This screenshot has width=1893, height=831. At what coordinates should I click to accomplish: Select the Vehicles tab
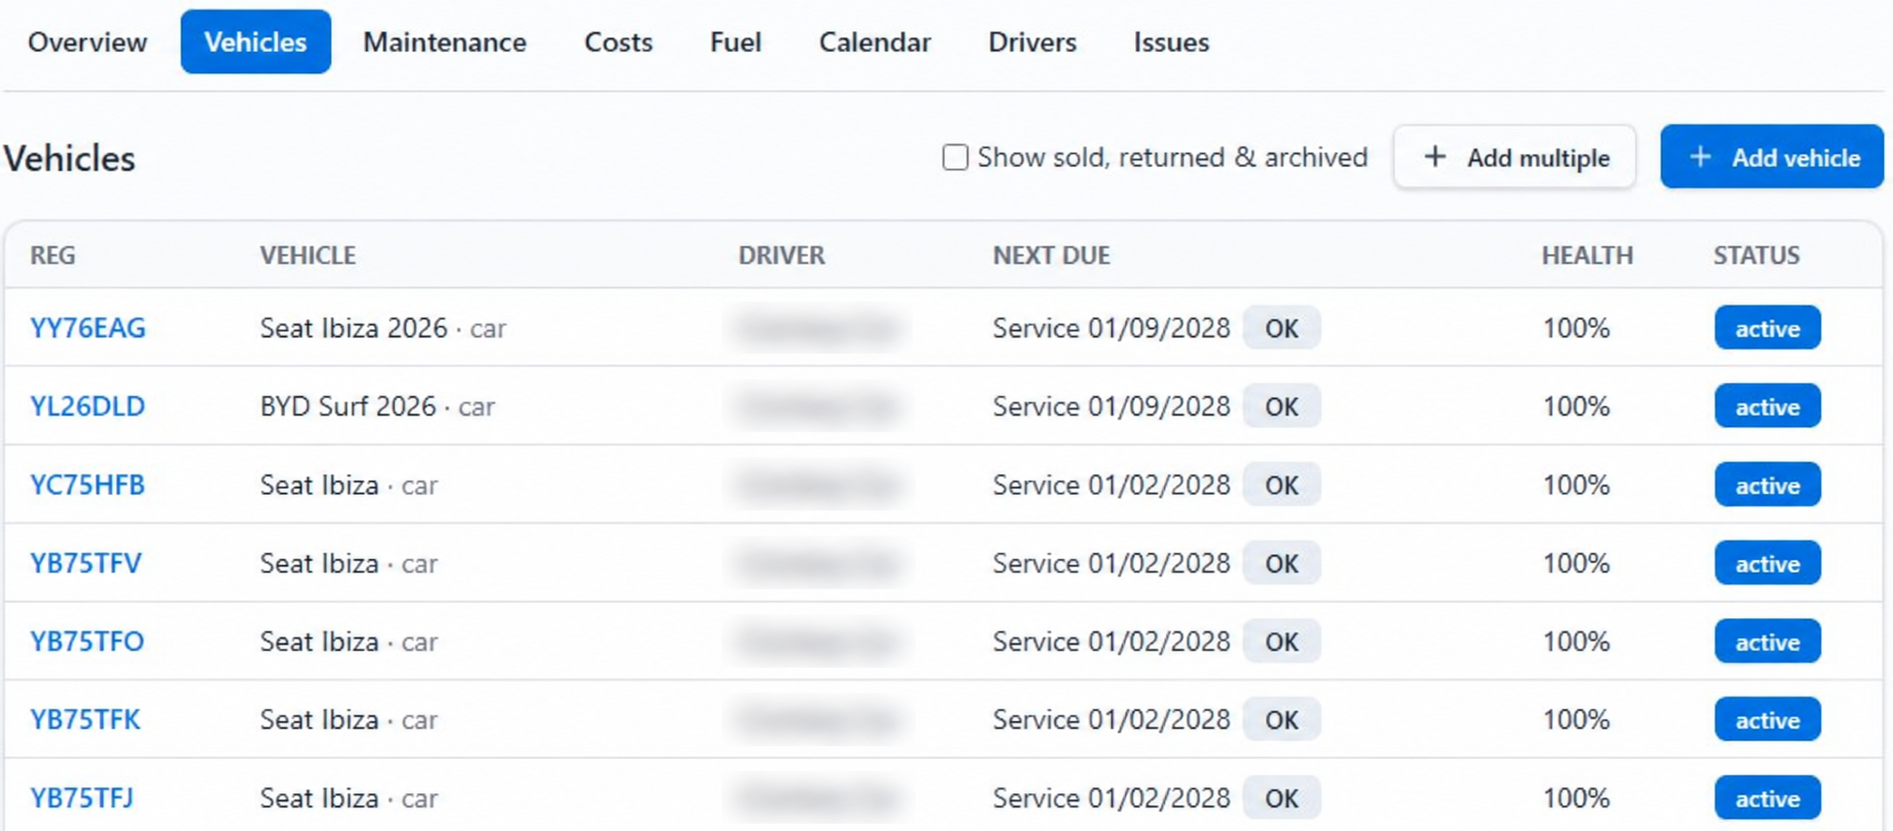click(x=255, y=42)
